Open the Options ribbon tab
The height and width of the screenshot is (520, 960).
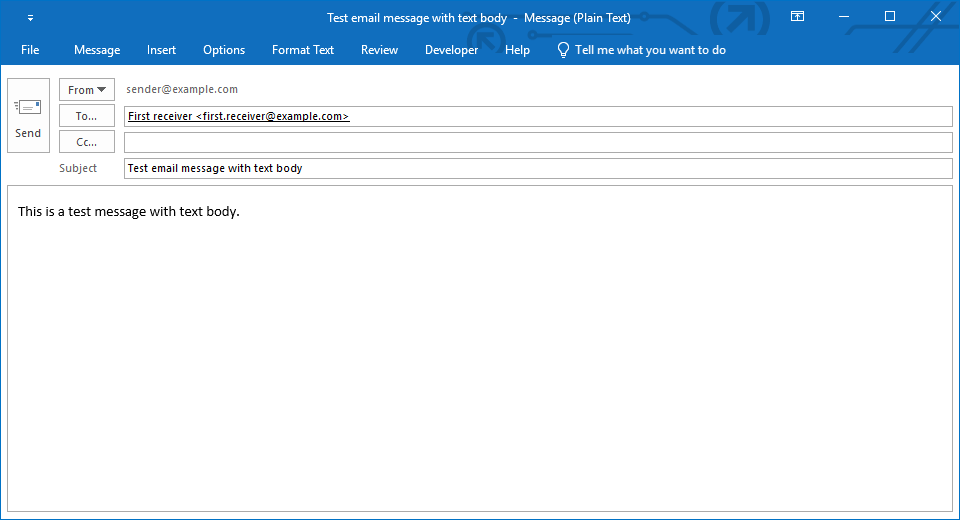(224, 50)
